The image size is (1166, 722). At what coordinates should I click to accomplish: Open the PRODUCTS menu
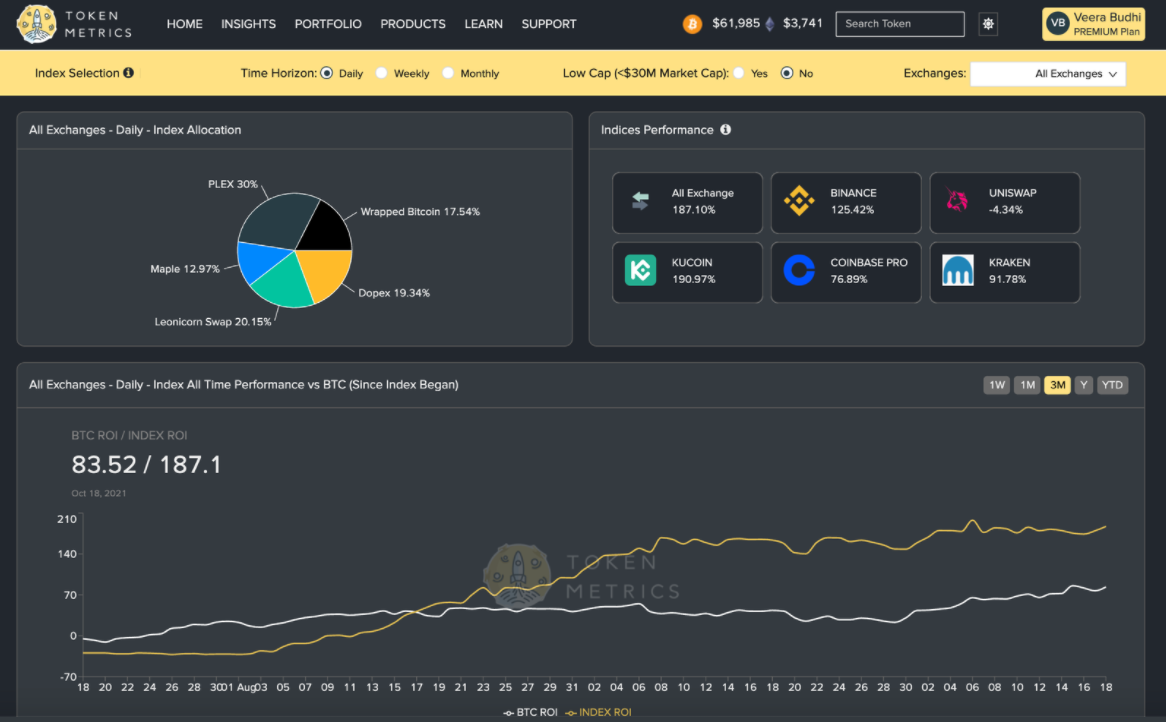pyautogui.click(x=413, y=24)
